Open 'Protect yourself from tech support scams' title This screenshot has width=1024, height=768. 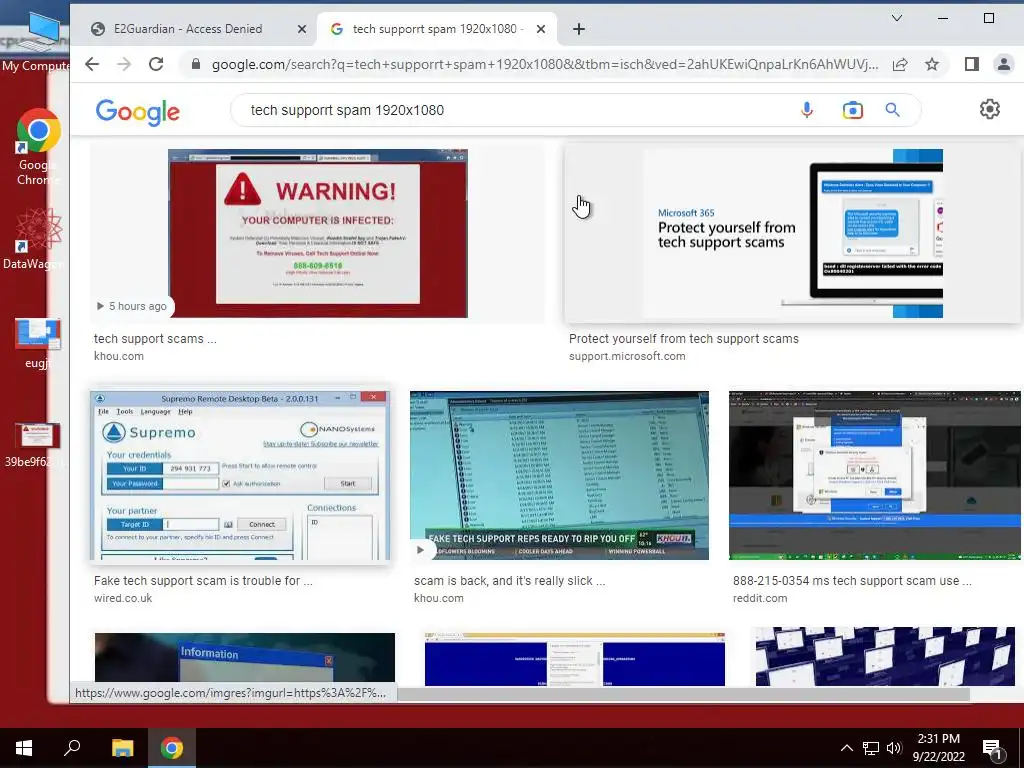click(x=684, y=338)
